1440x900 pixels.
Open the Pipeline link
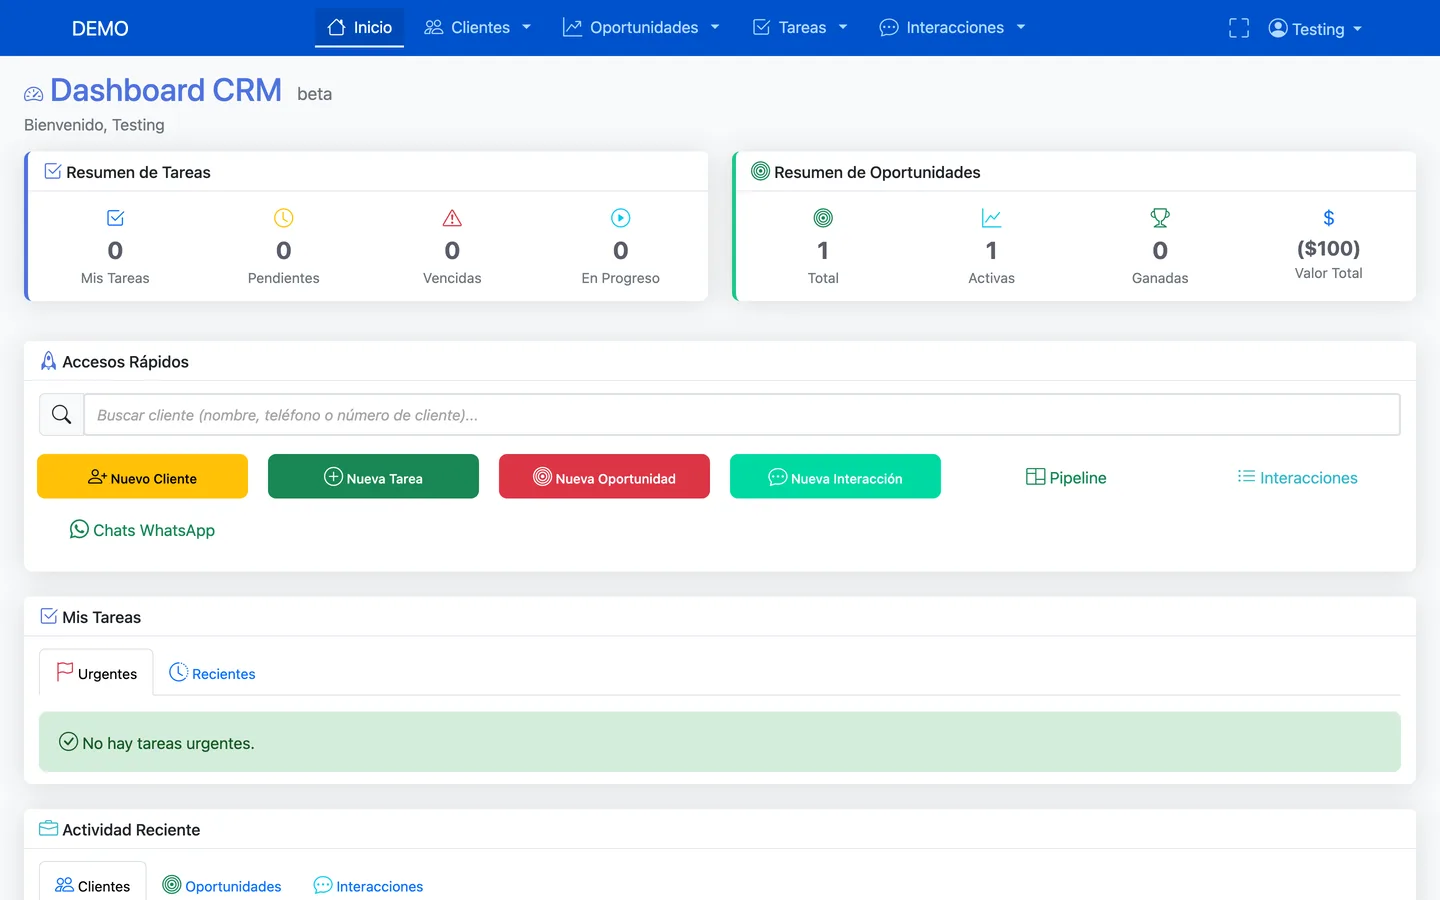[x=1066, y=477]
